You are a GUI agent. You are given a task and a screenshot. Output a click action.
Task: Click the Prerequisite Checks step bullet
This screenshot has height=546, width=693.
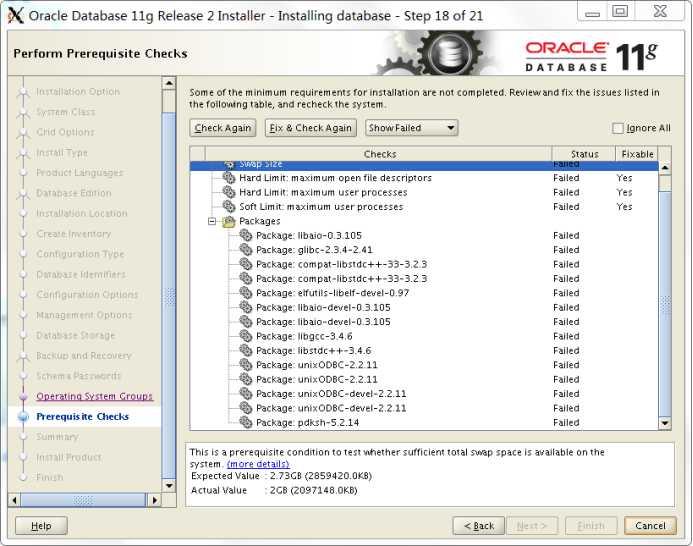coord(23,417)
